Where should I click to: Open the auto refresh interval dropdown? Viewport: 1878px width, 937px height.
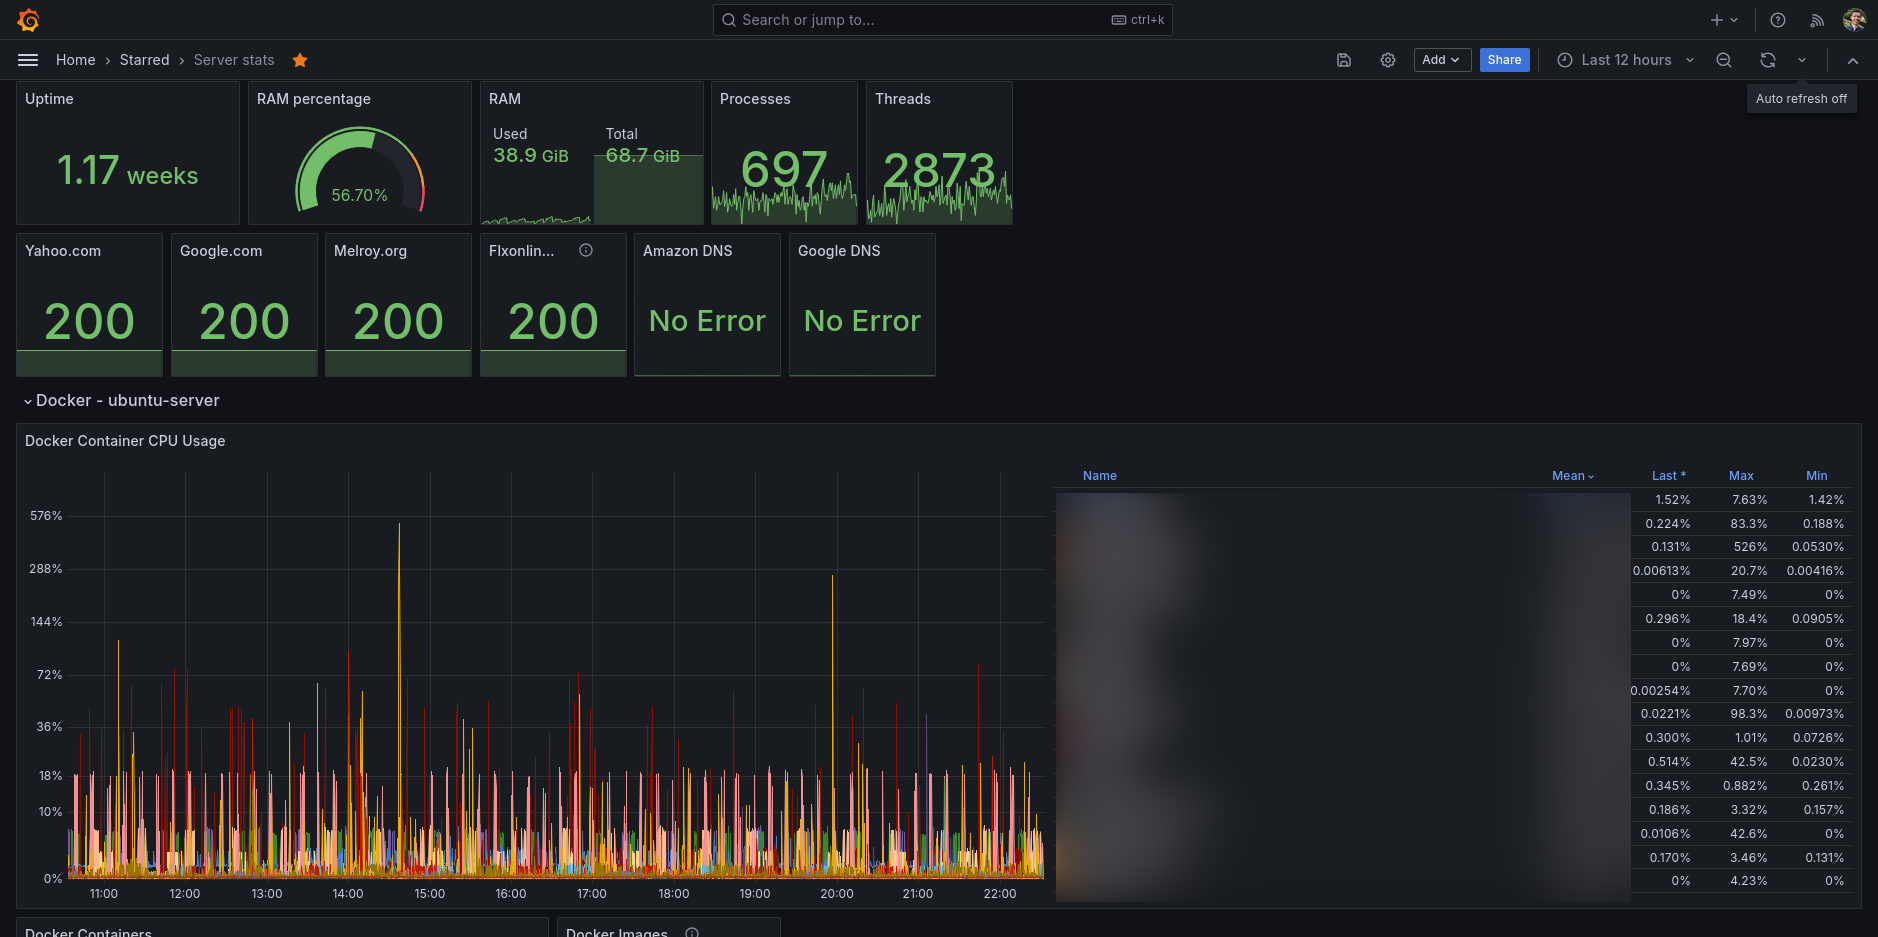click(1802, 60)
